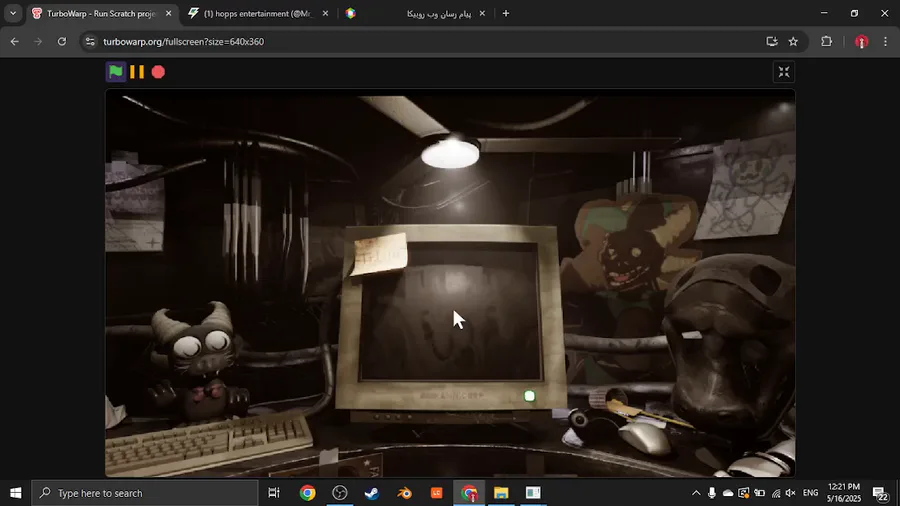
Task: Open the Windows Start menu
Action: [x=15, y=493]
